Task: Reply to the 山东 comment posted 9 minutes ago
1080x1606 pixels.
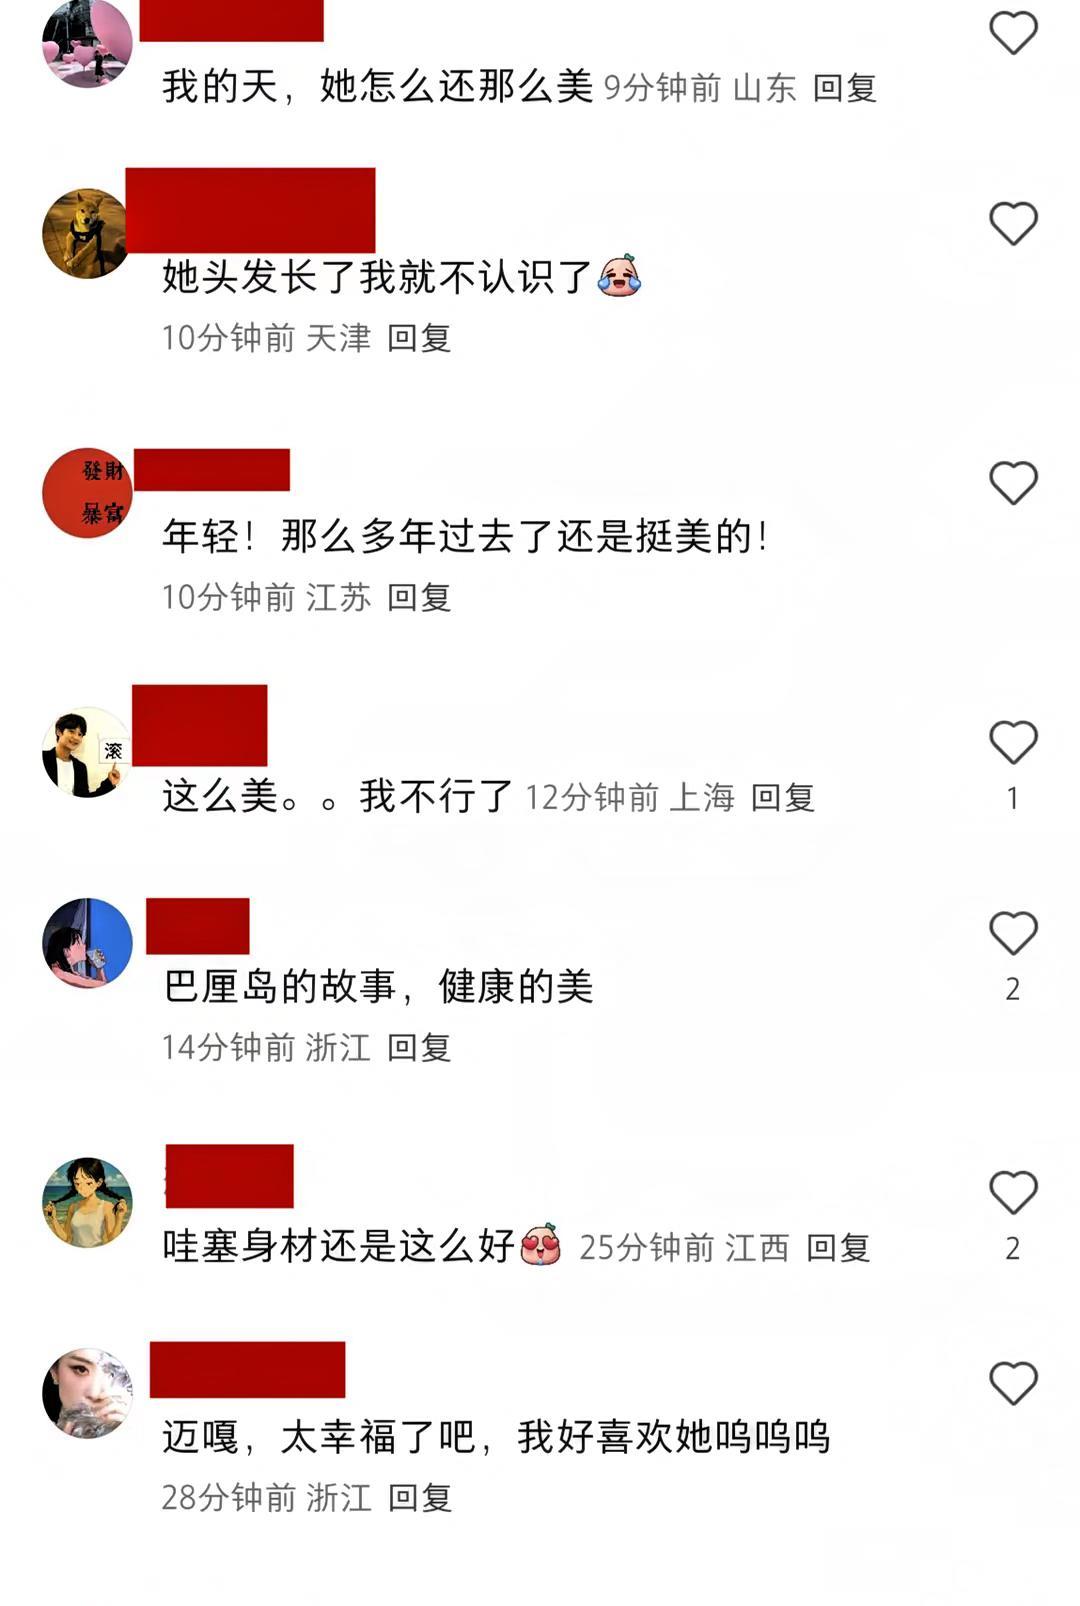Action: (845, 88)
